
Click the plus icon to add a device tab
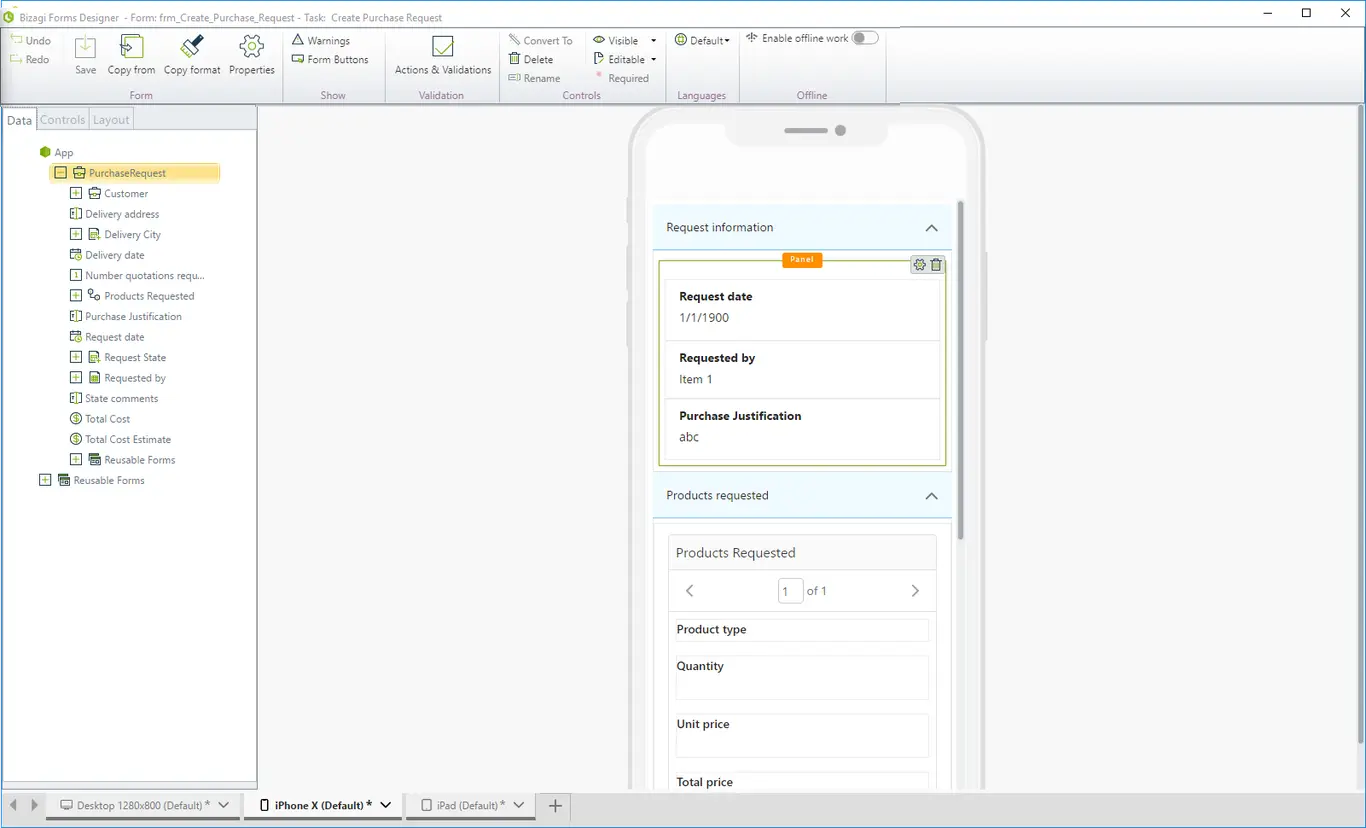click(x=556, y=805)
